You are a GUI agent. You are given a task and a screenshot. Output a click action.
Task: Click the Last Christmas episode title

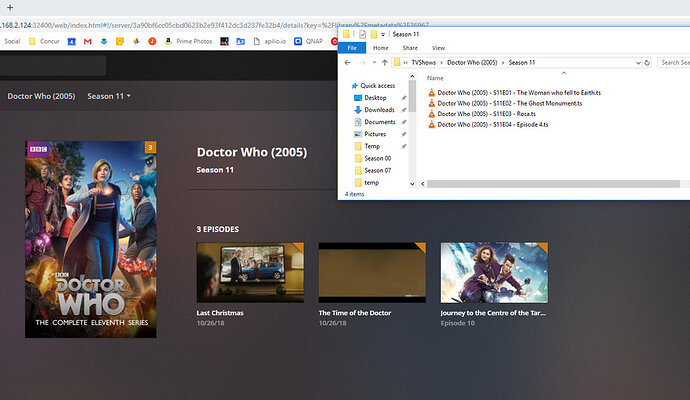tap(220, 313)
